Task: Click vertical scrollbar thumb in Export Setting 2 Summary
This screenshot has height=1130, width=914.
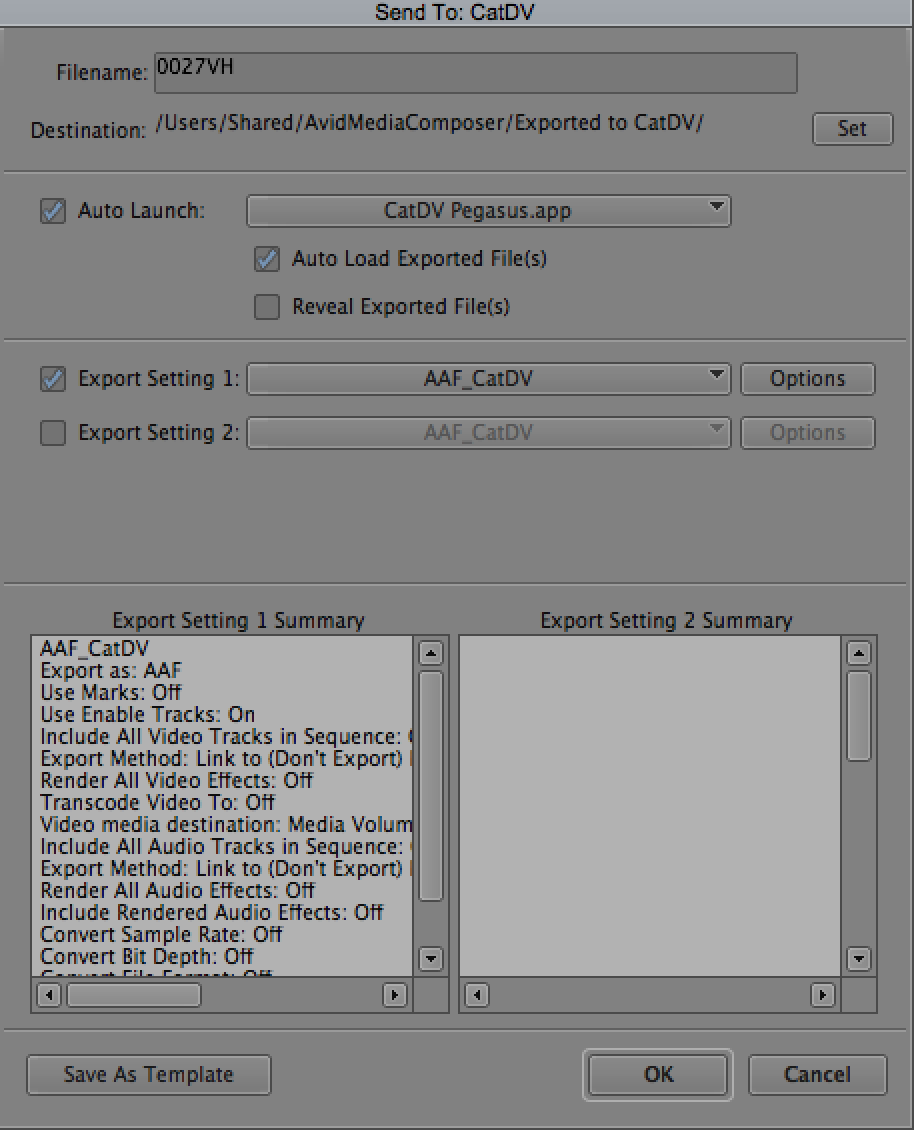Action: tap(858, 716)
